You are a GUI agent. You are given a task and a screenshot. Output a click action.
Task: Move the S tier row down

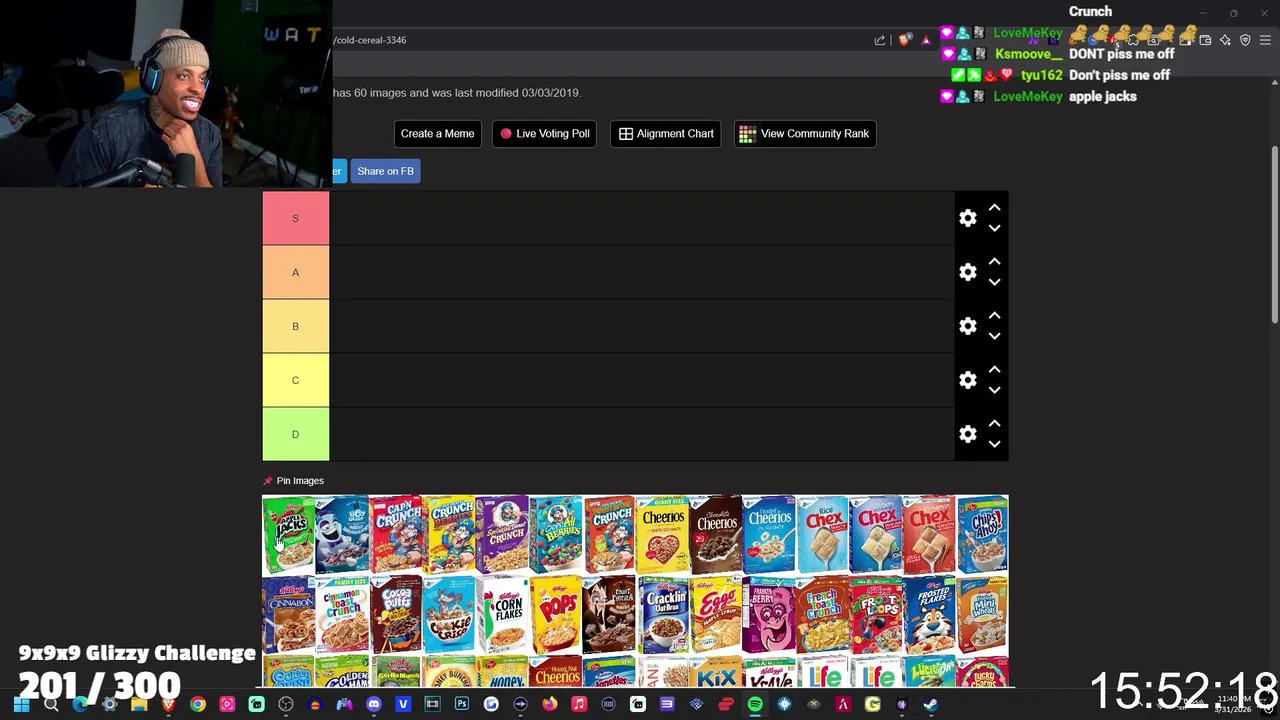tap(994, 228)
